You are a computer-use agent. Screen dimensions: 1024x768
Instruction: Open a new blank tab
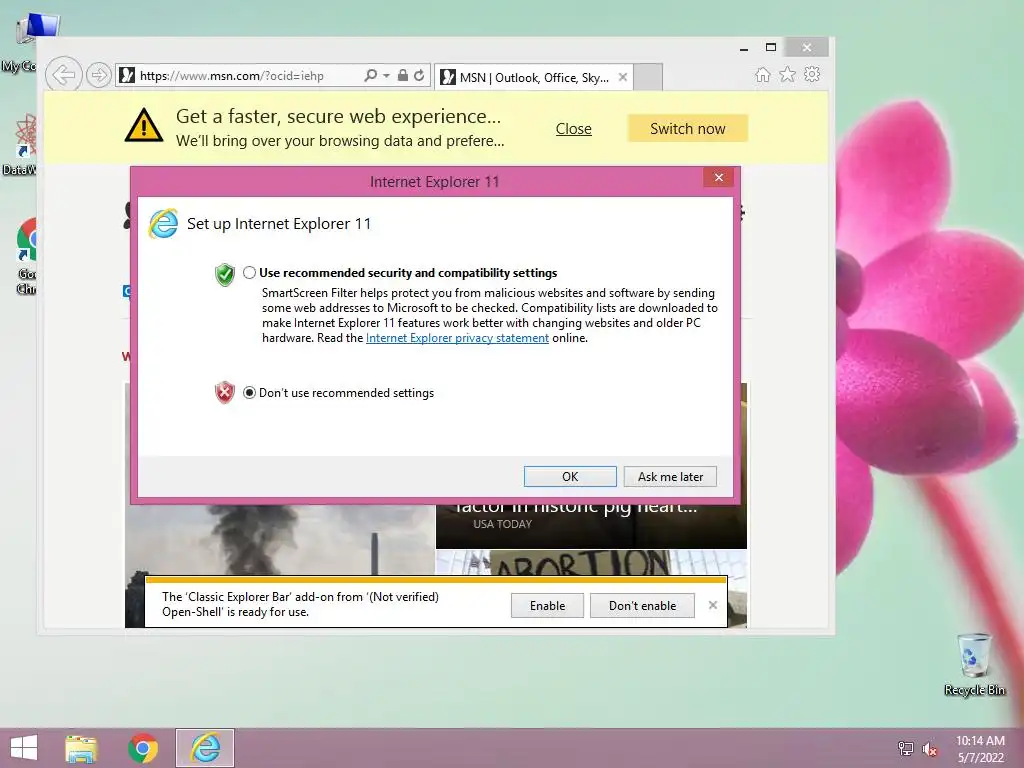648,77
